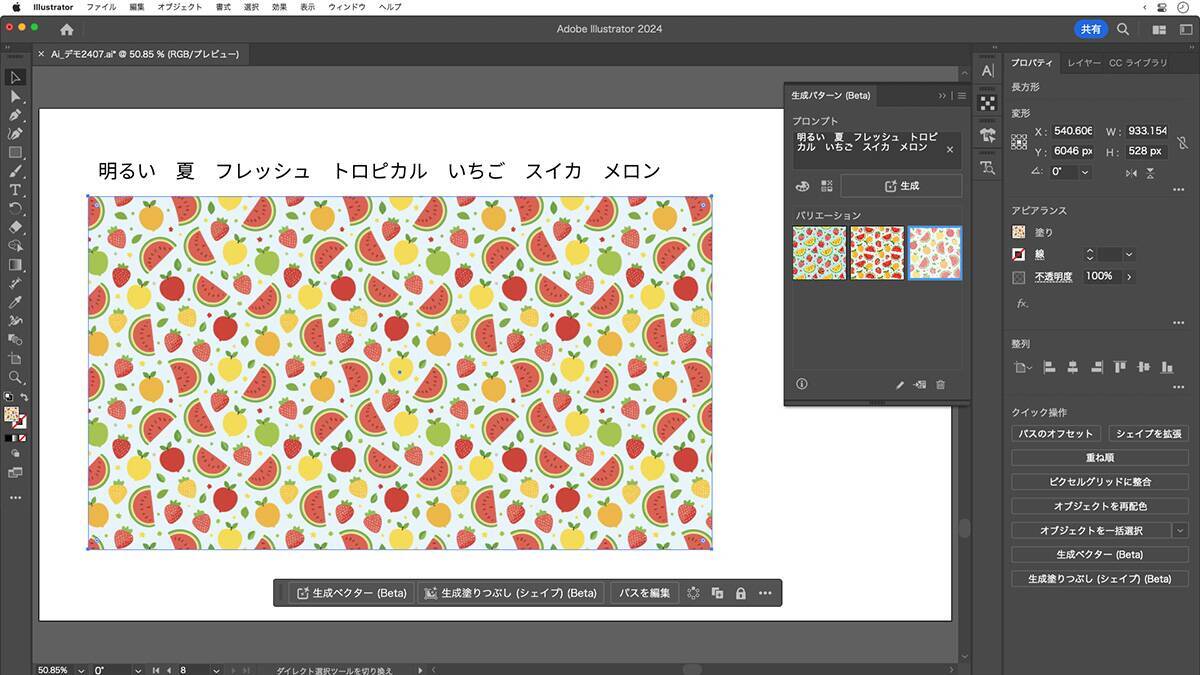The image size is (1200, 675).
Task: Click the search icon in title bar
Action: [1123, 30]
